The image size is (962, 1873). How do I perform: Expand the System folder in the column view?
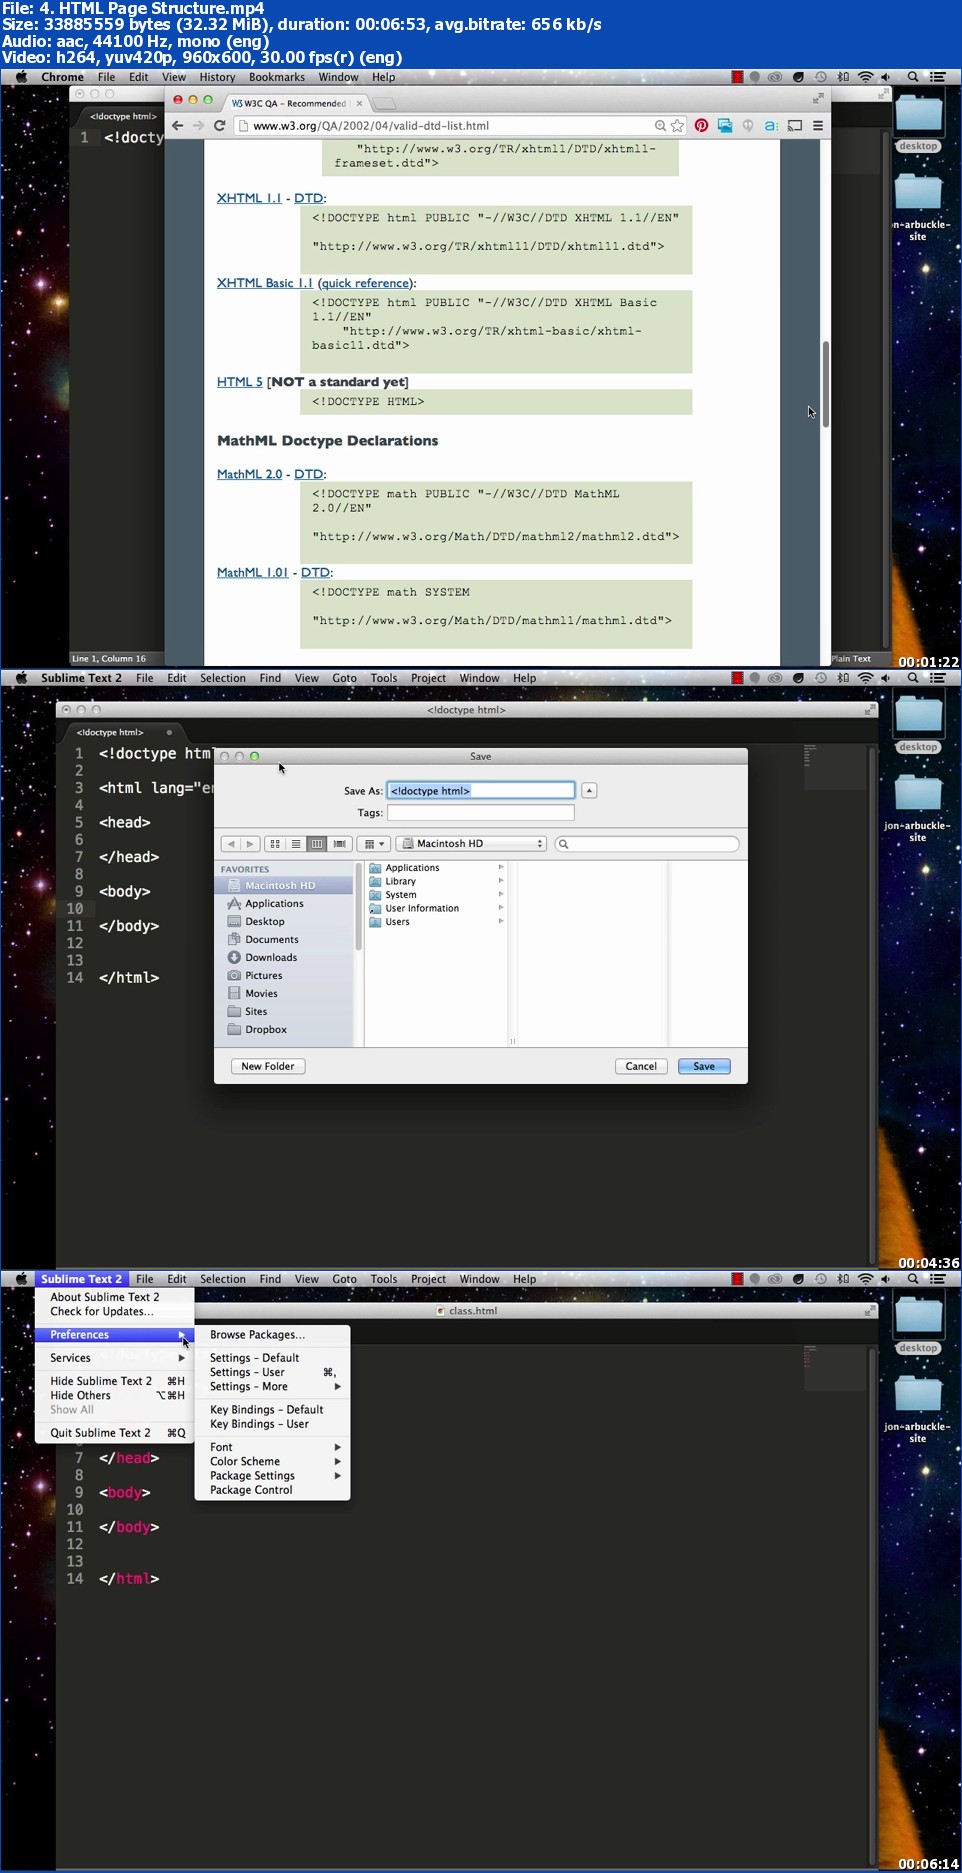tap(500, 894)
